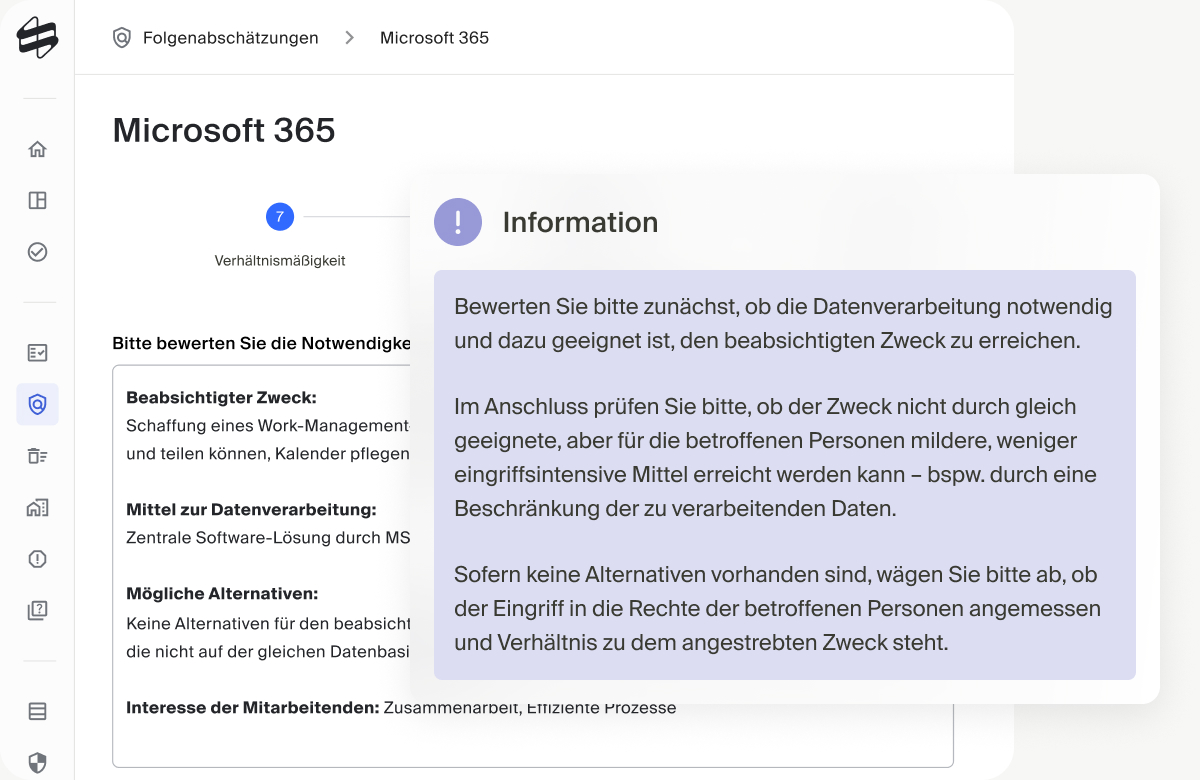Open the half-filled shield icon at the sidebar bottom

(37, 763)
